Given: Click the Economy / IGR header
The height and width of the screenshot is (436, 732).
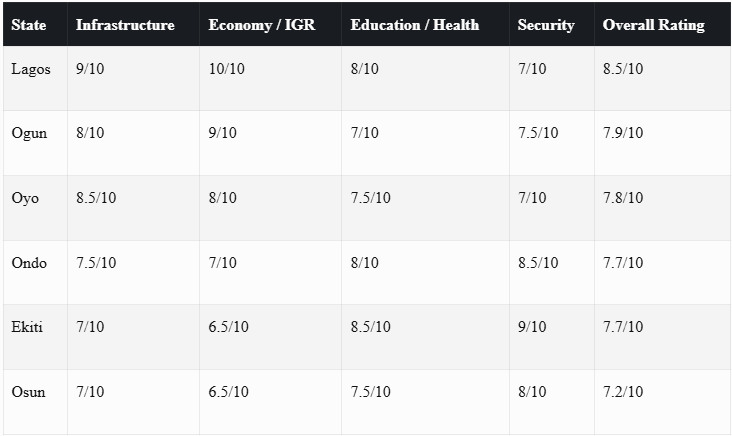Looking at the screenshot, I should click(x=261, y=25).
